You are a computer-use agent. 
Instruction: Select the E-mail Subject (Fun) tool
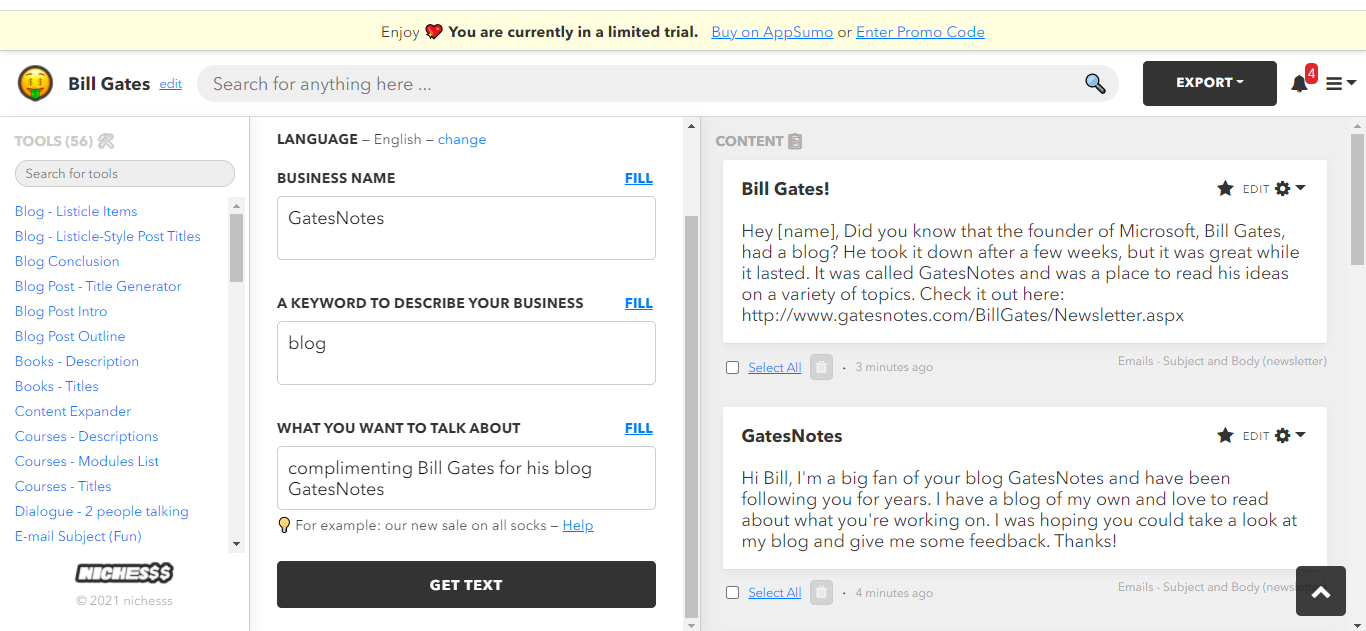[x=78, y=536]
